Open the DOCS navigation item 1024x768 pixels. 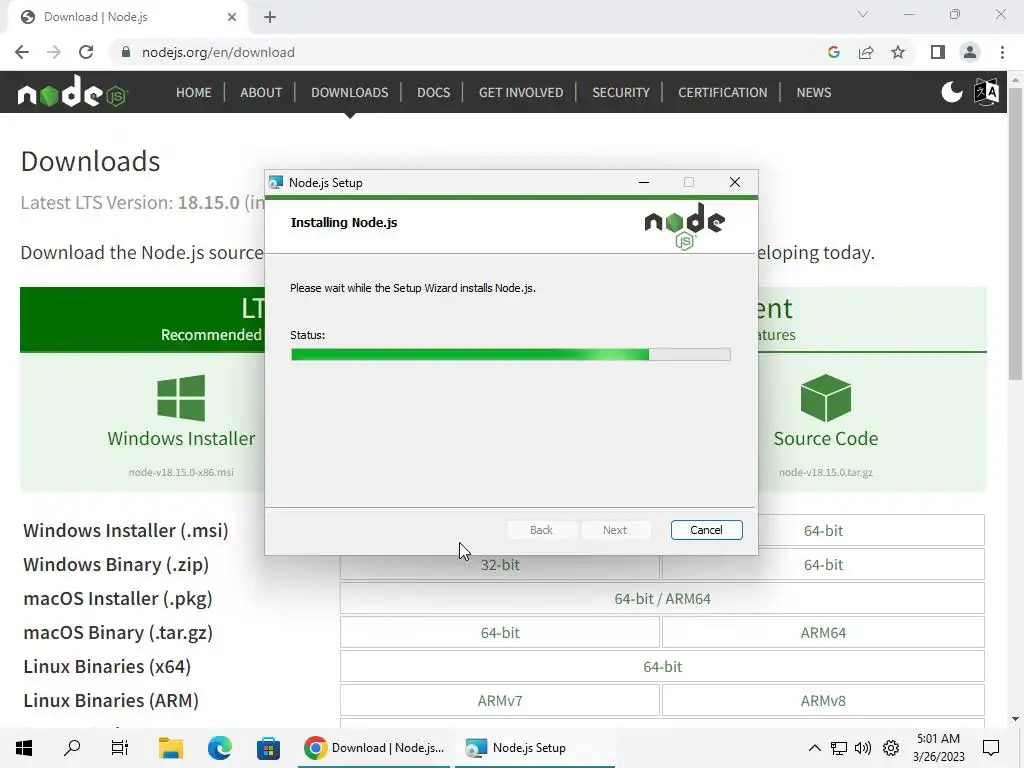[434, 92]
